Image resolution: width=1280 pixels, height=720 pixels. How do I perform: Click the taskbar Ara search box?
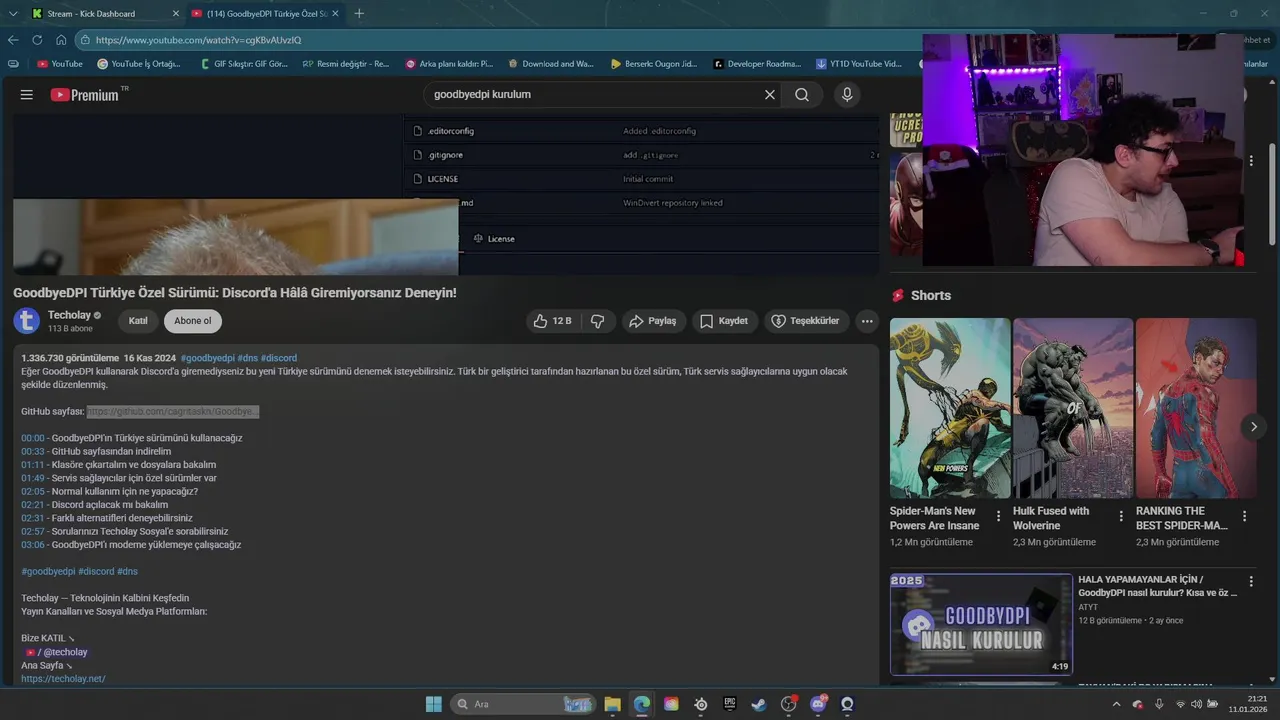[522, 704]
